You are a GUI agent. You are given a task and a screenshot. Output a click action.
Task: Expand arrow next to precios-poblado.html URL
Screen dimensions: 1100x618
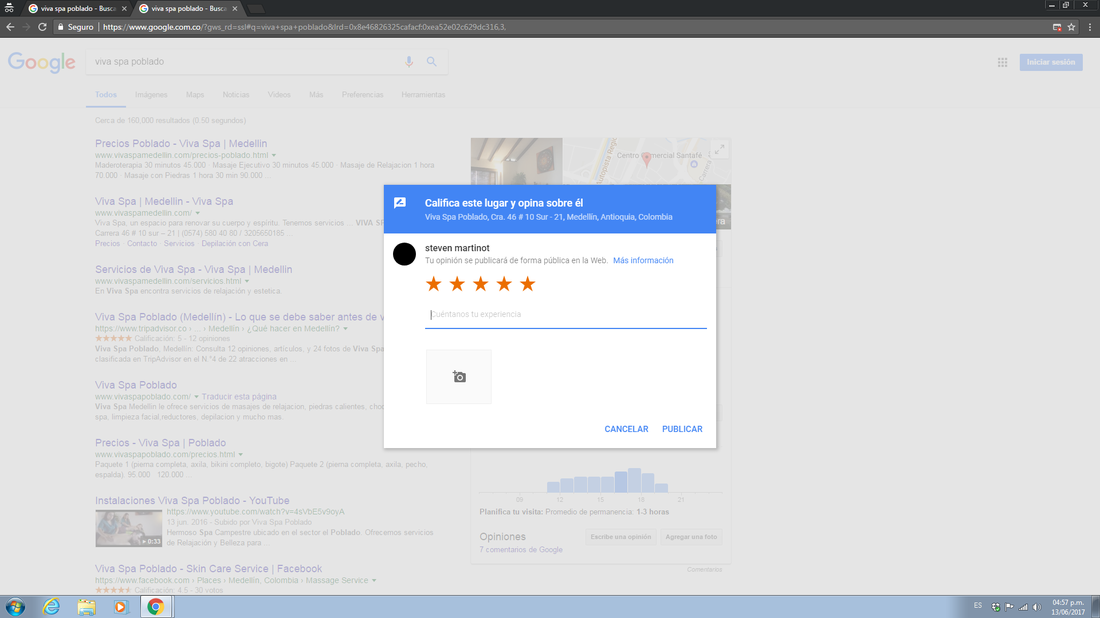tap(274, 155)
